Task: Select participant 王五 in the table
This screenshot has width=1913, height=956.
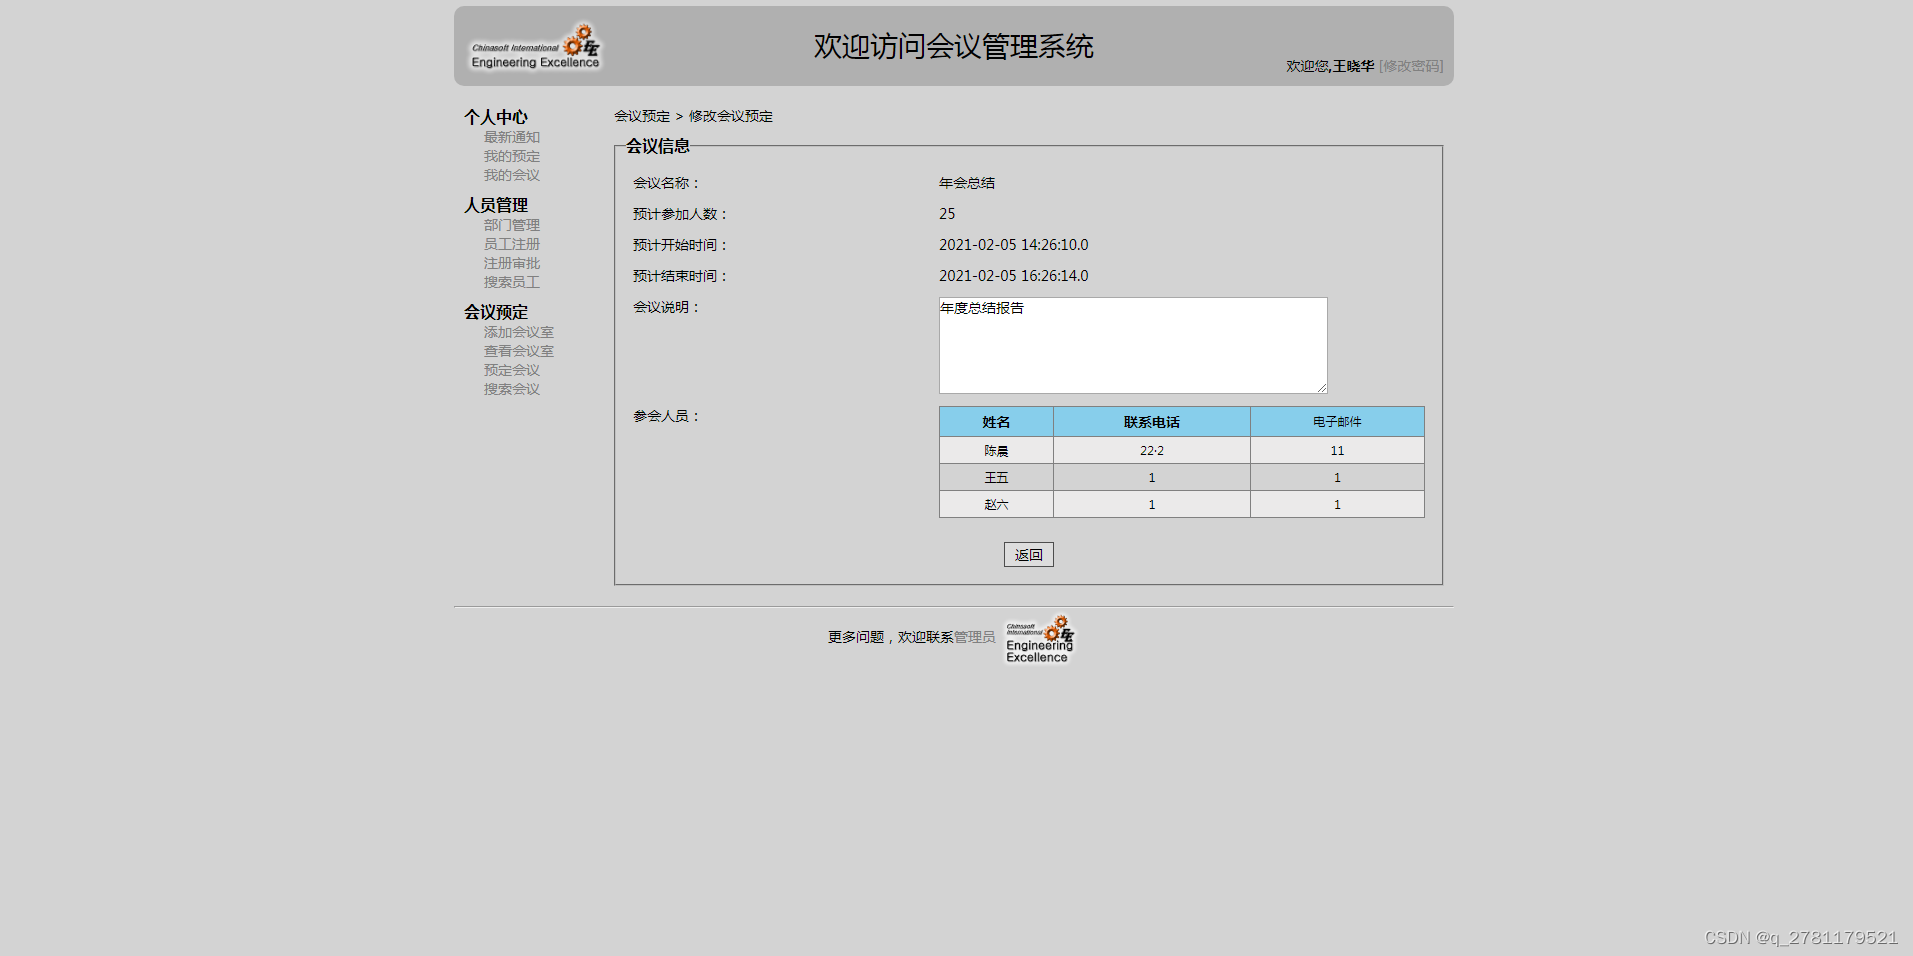Action: coord(996,478)
